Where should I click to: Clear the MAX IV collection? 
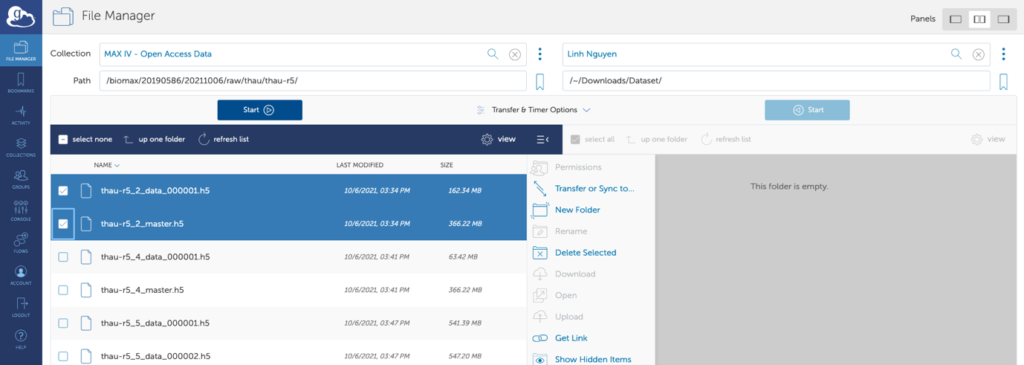click(x=515, y=54)
